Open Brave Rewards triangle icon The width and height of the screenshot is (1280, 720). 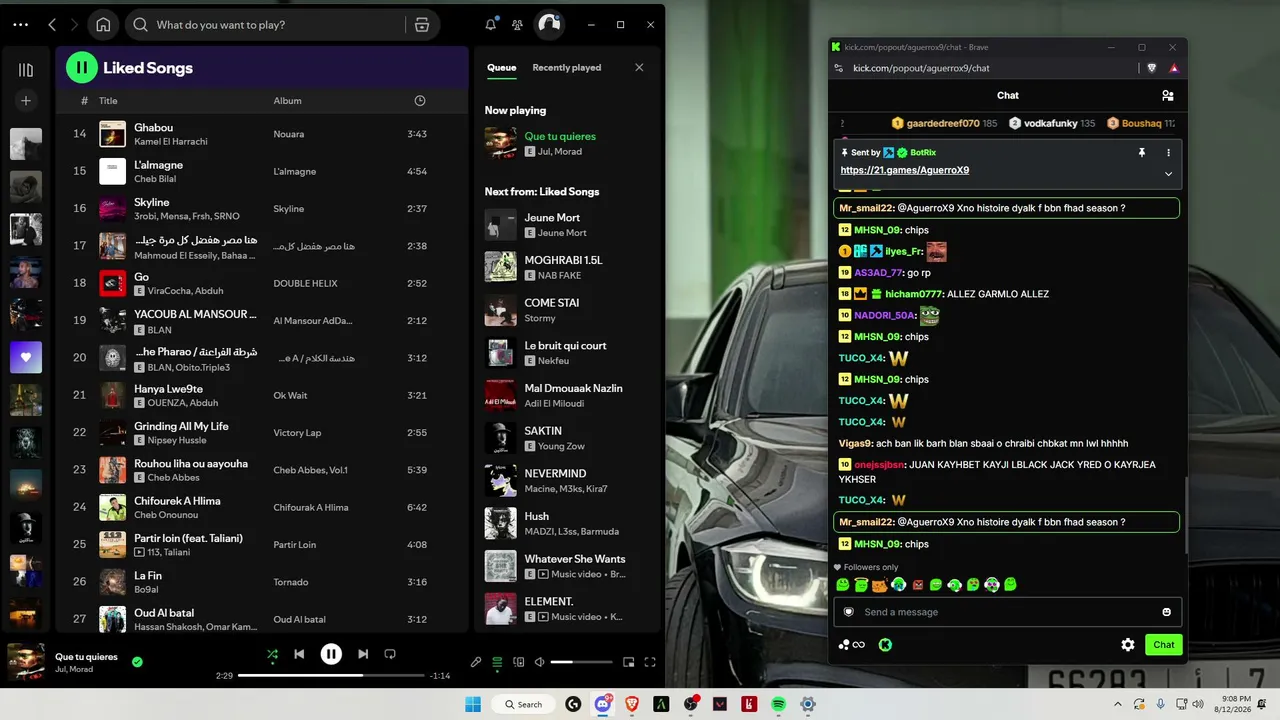(x=1174, y=68)
